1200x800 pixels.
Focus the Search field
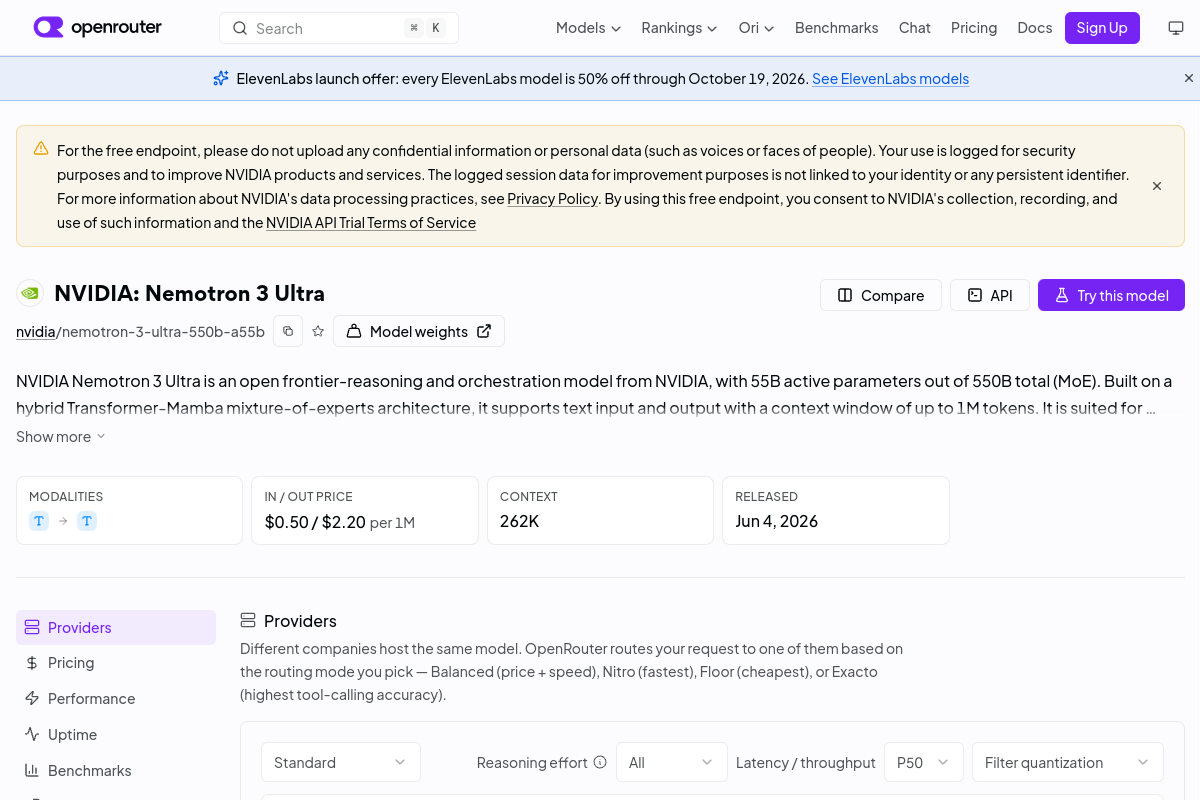point(339,28)
